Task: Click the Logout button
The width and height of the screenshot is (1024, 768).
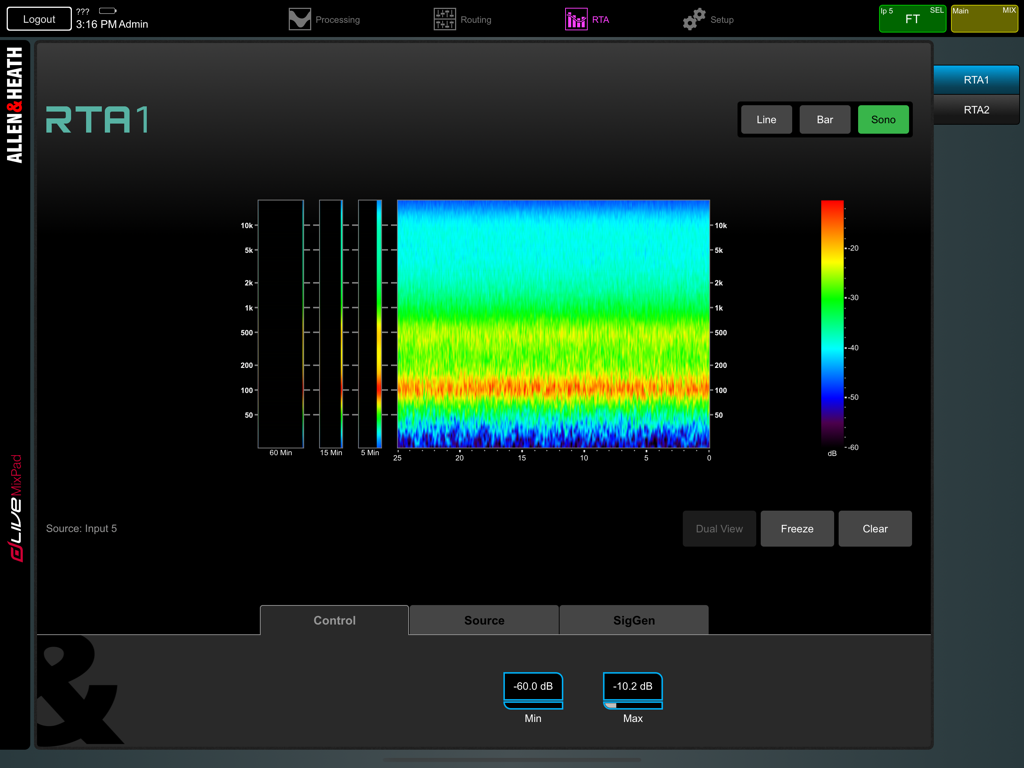Action: click(x=38, y=18)
